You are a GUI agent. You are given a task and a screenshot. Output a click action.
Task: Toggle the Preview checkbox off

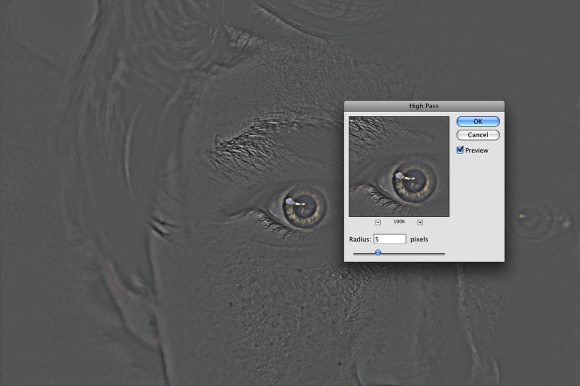click(460, 150)
